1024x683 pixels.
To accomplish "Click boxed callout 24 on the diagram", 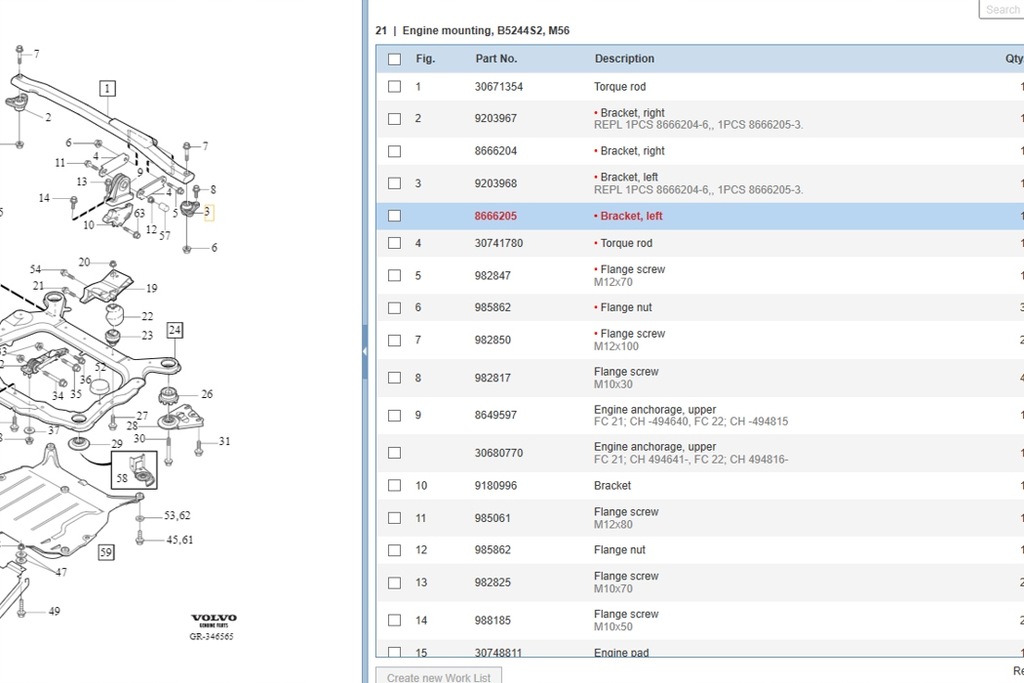I will click(174, 330).
